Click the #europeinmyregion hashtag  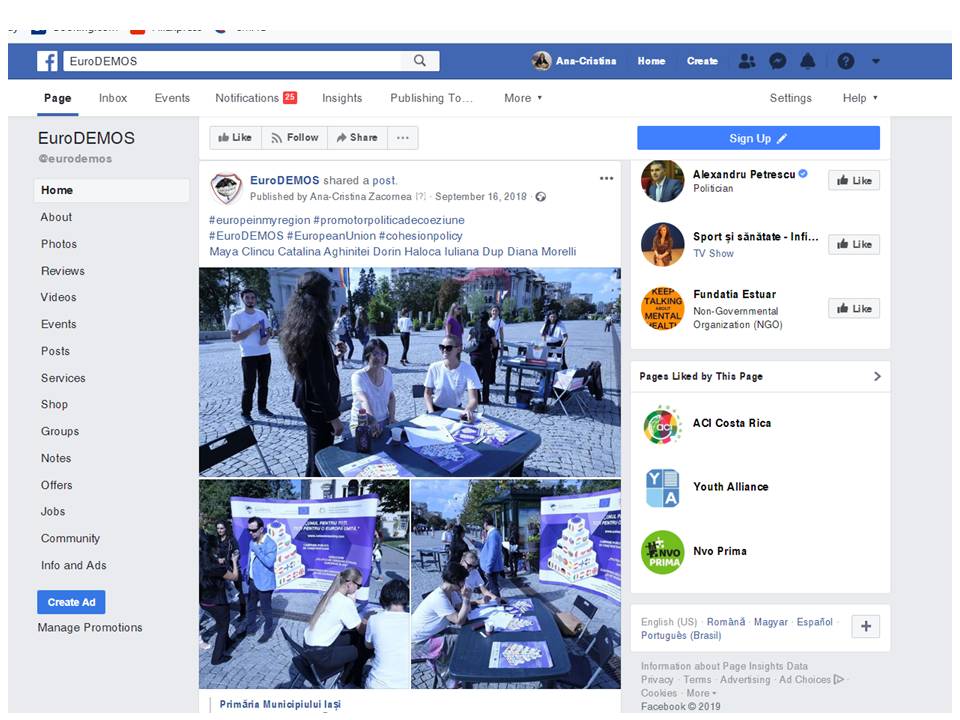[260, 220]
